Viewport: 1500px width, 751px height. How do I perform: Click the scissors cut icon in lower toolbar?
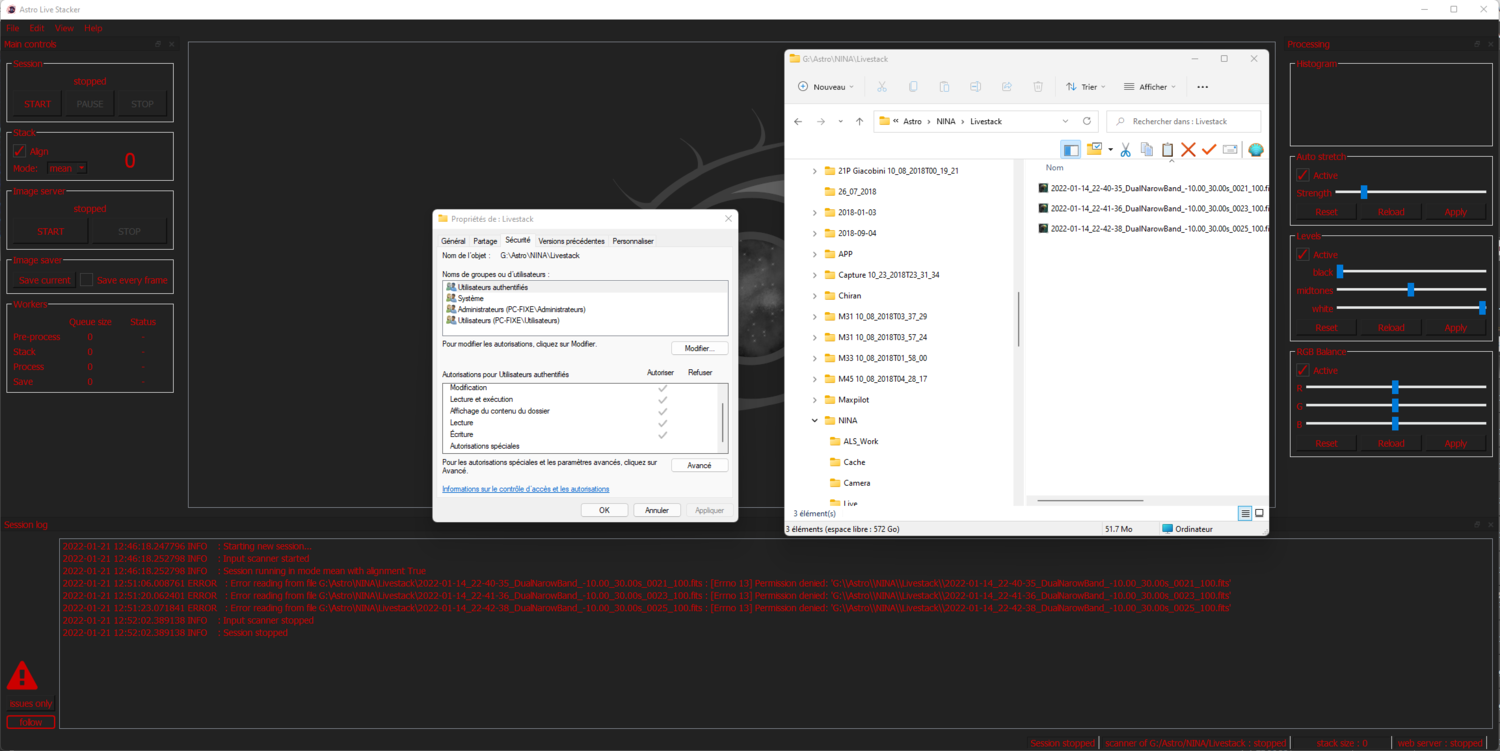point(1126,150)
